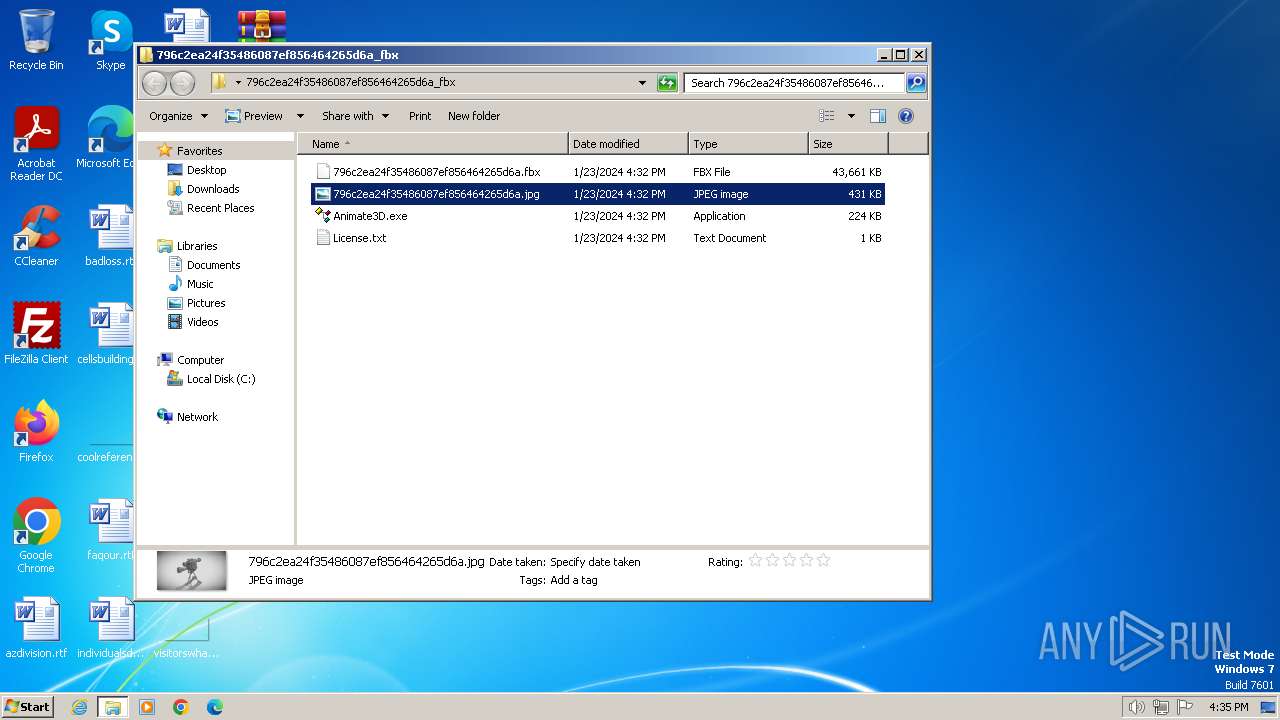Viewport: 1280px width, 720px height.
Task: Open the Videos library
Action: click(202, 322)
